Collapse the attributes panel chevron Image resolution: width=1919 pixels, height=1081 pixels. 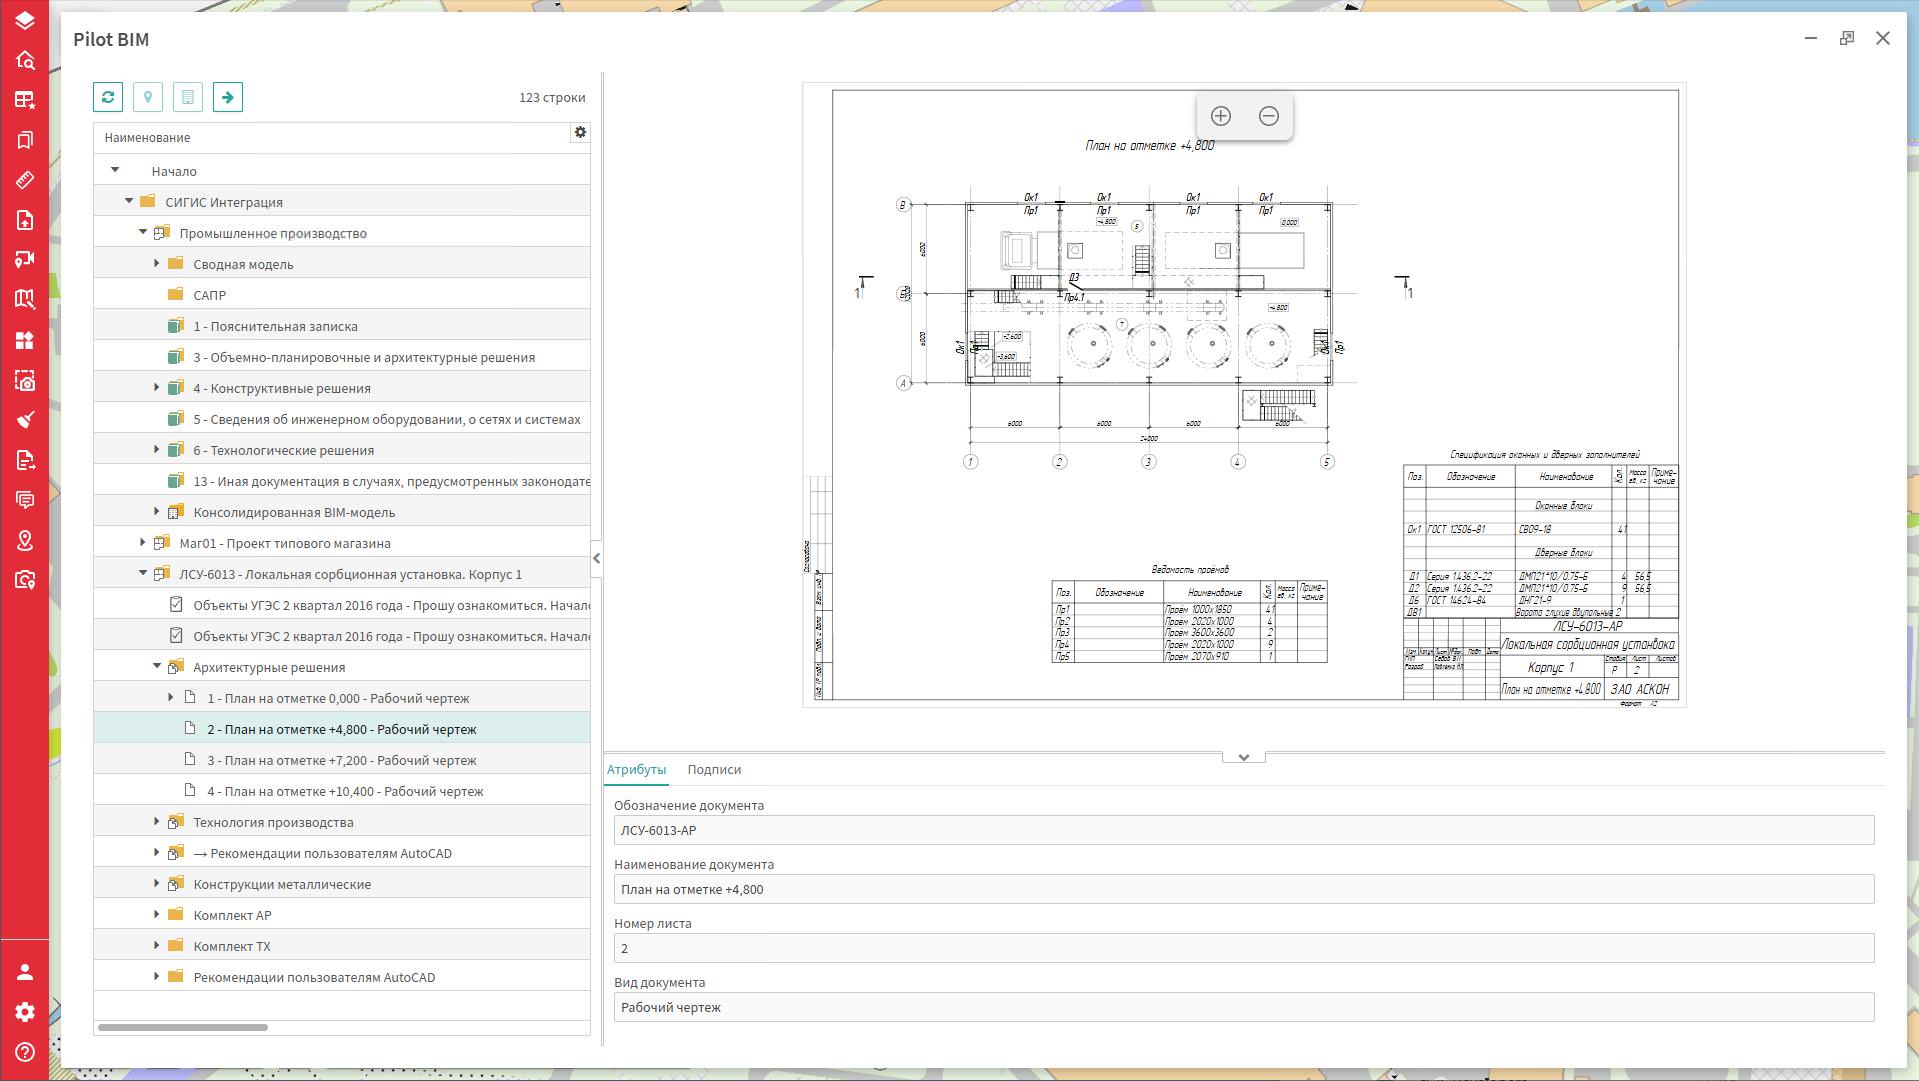1243,757
